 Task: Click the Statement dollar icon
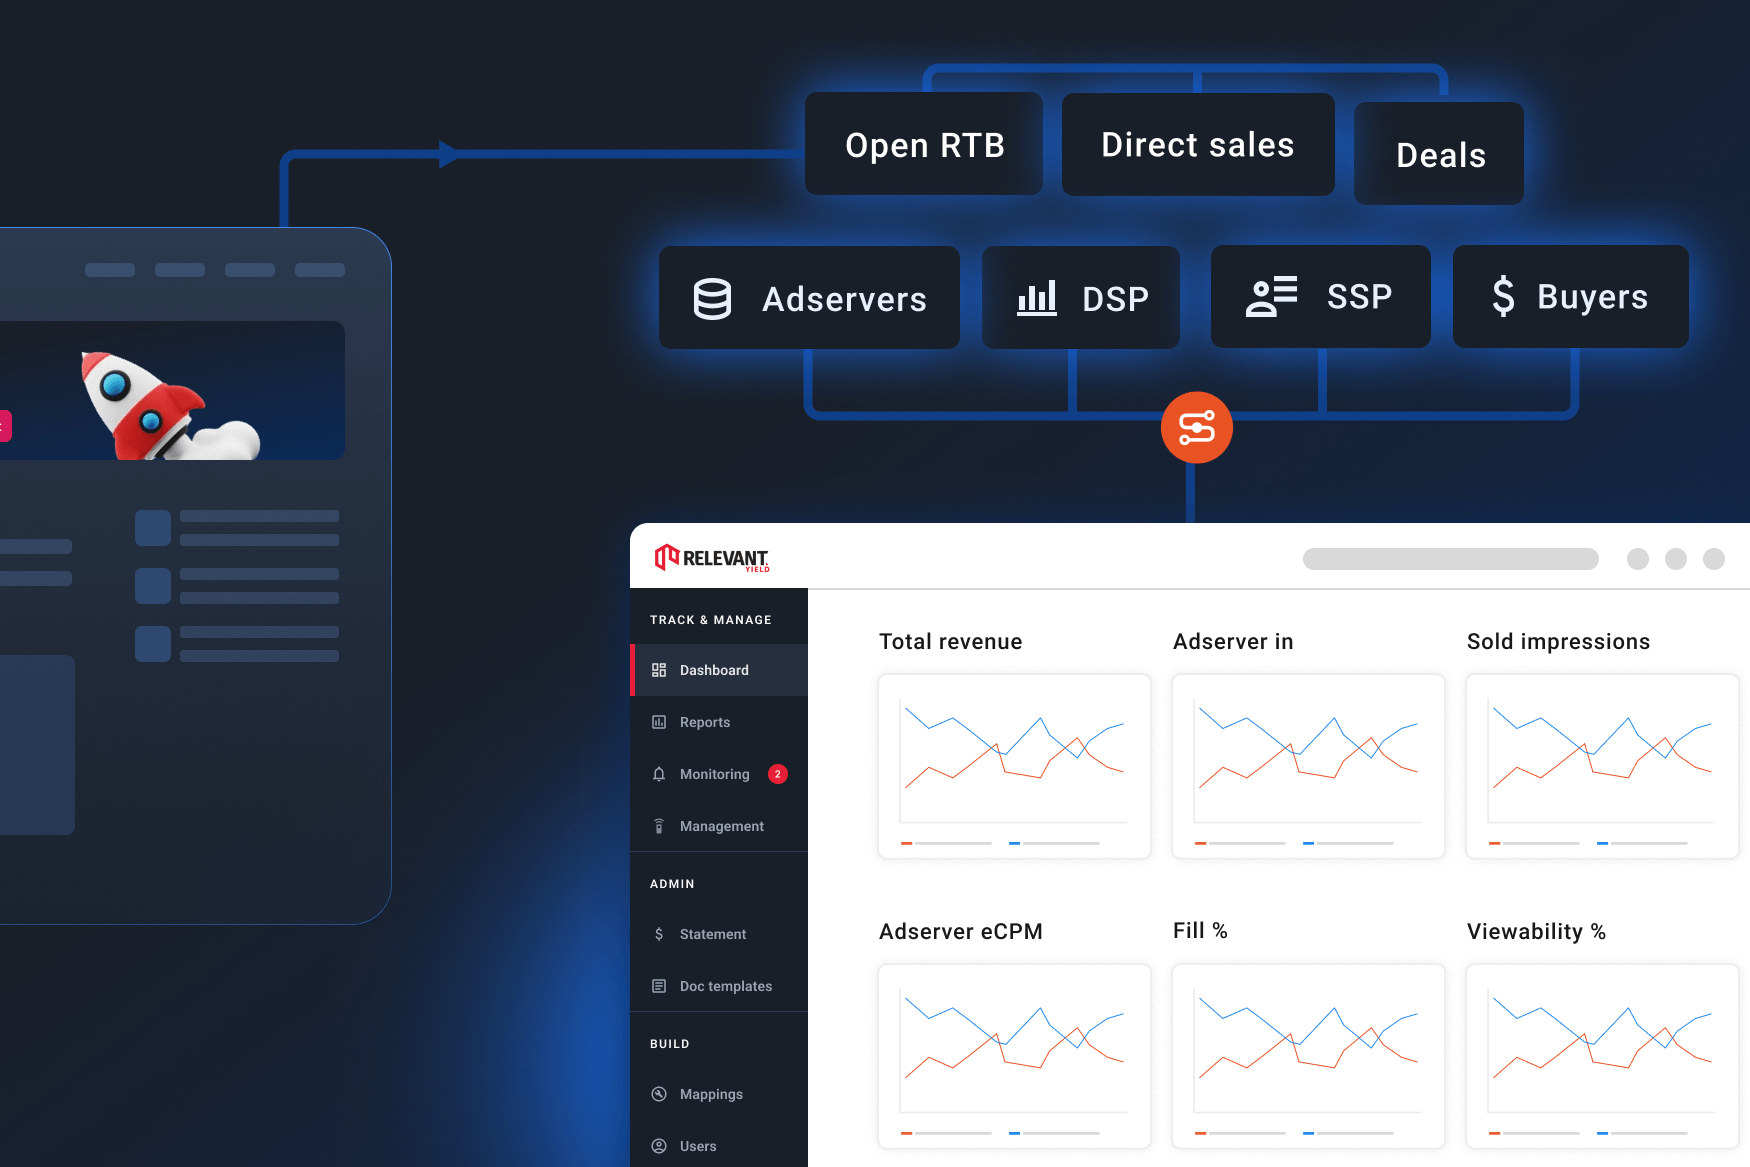(x=659, y=934)
